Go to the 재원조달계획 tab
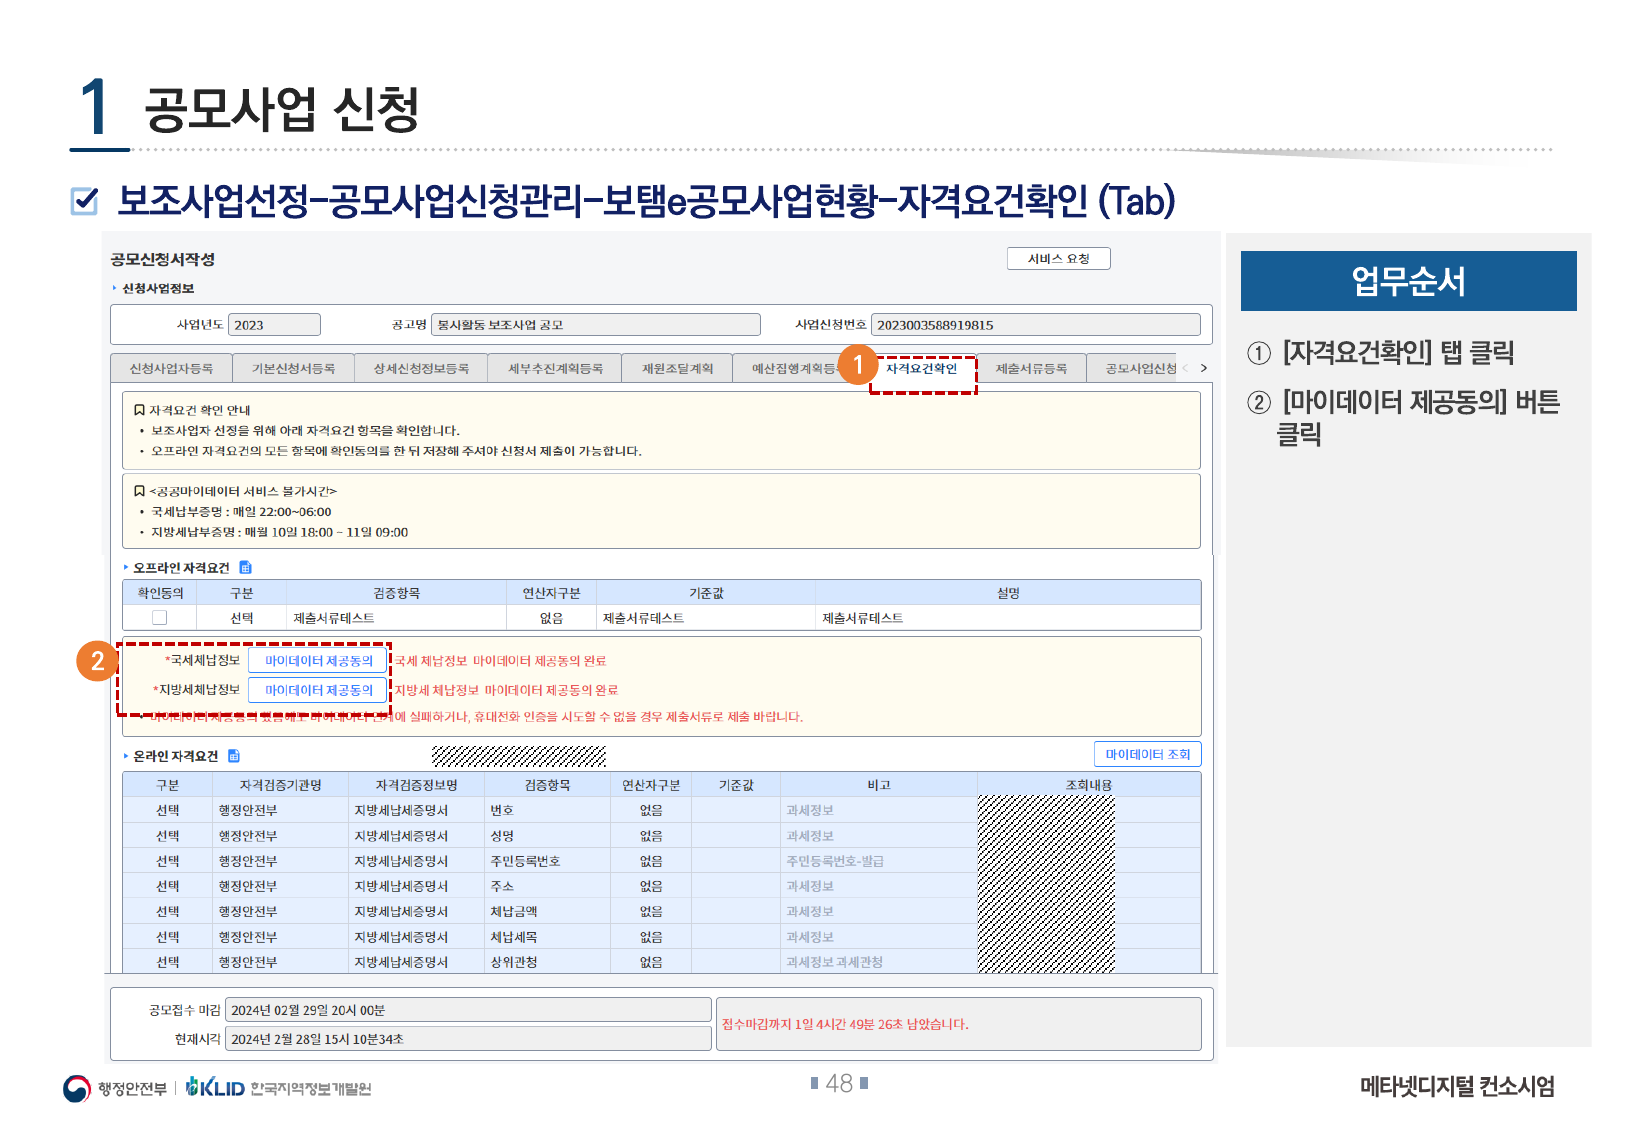 (677, 369)
